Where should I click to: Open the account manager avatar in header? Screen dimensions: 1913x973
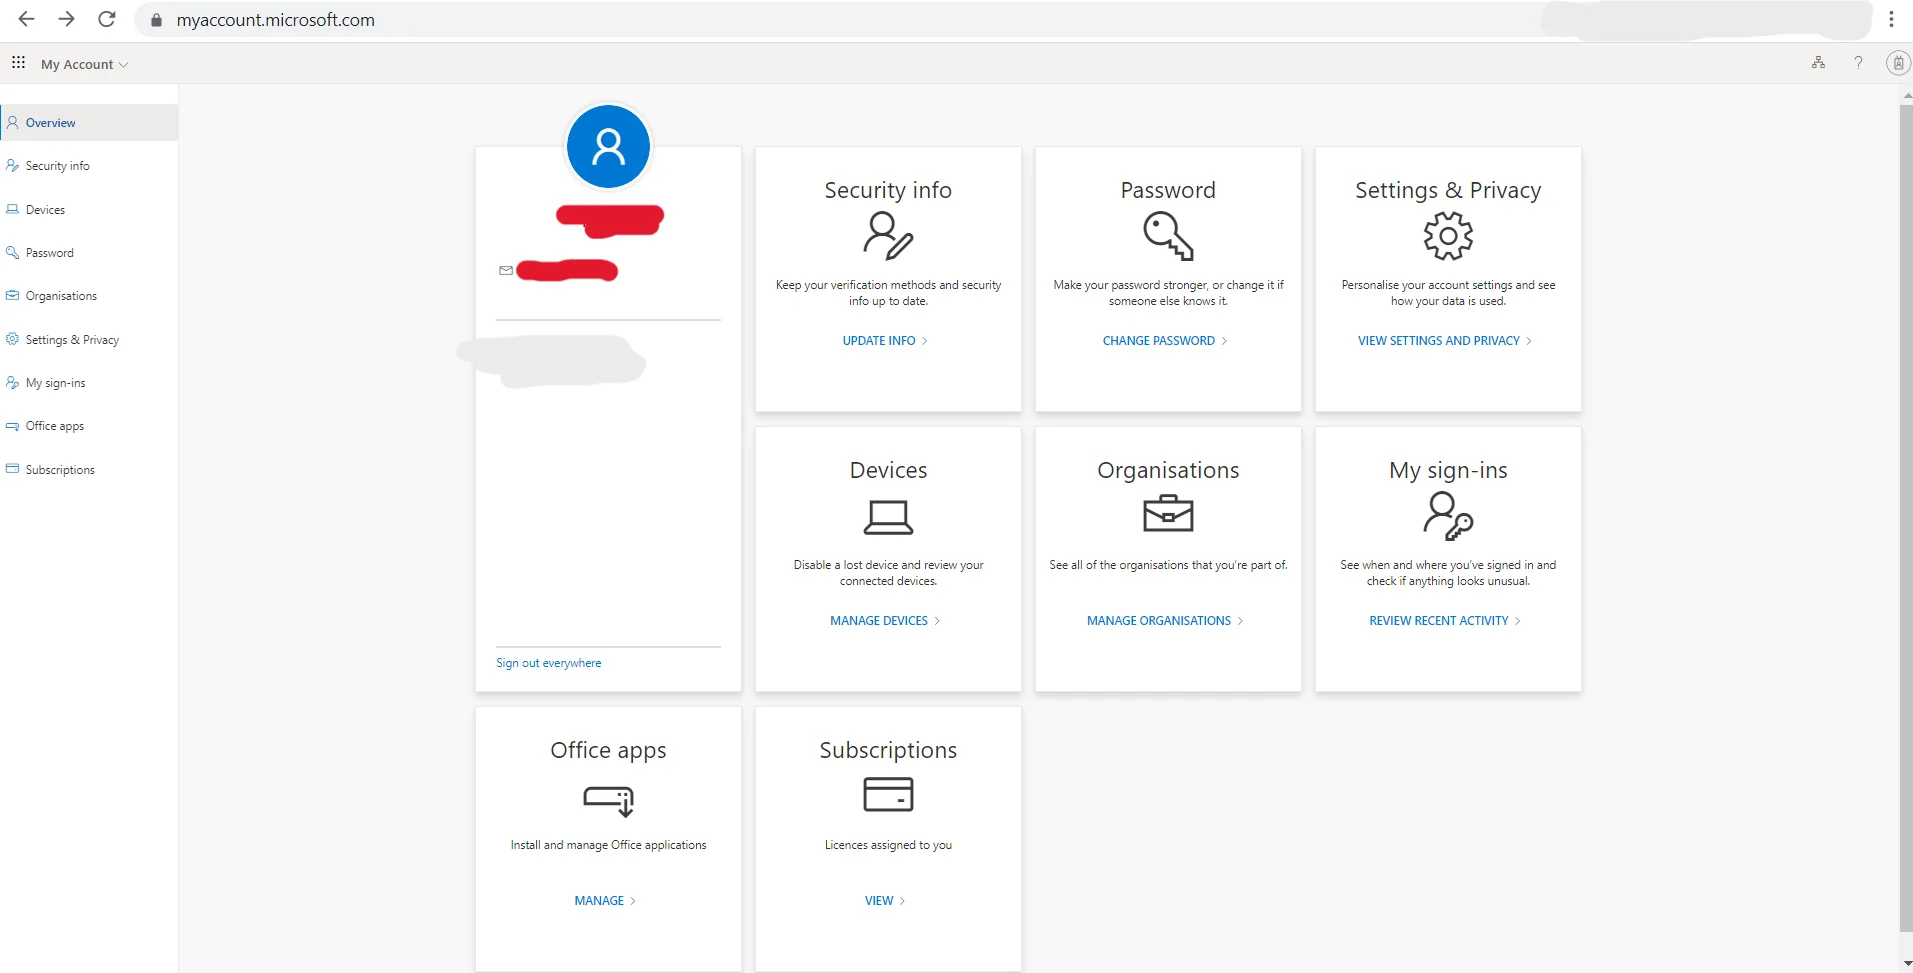[x=1898, y=63]
